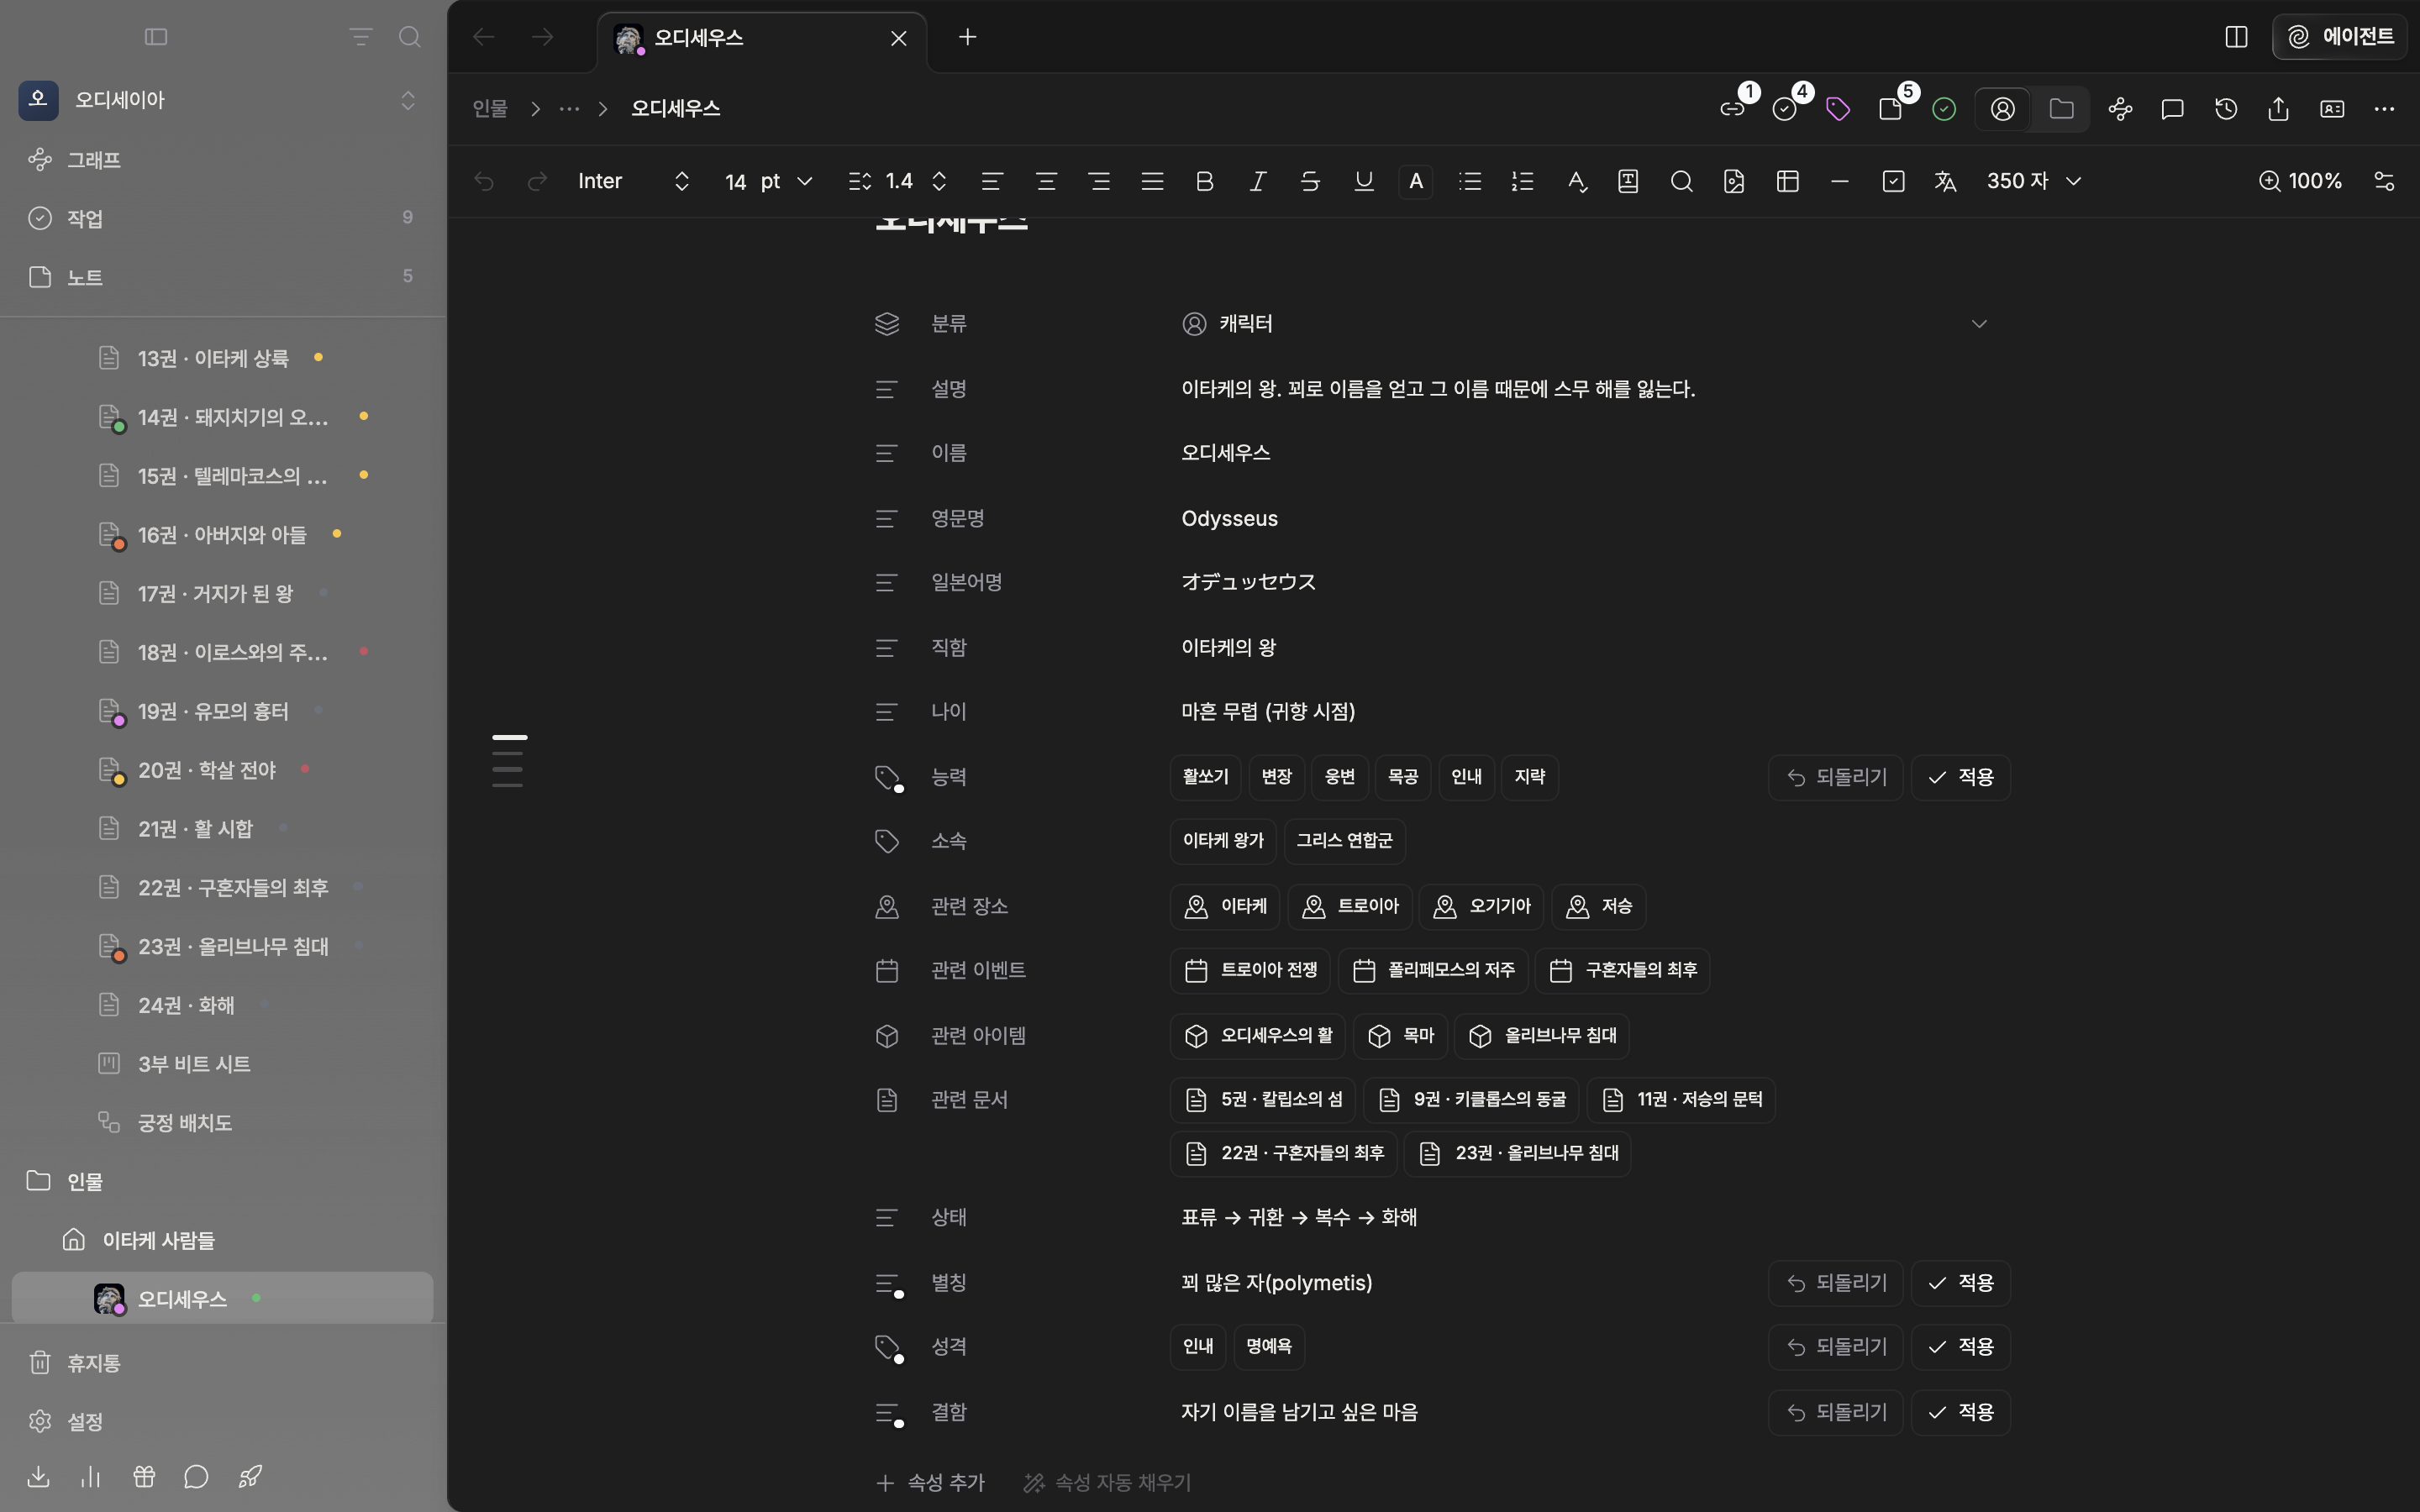Click the purple tag icon in header
Screen dimensions: 2420x1512
[1838, 109]
